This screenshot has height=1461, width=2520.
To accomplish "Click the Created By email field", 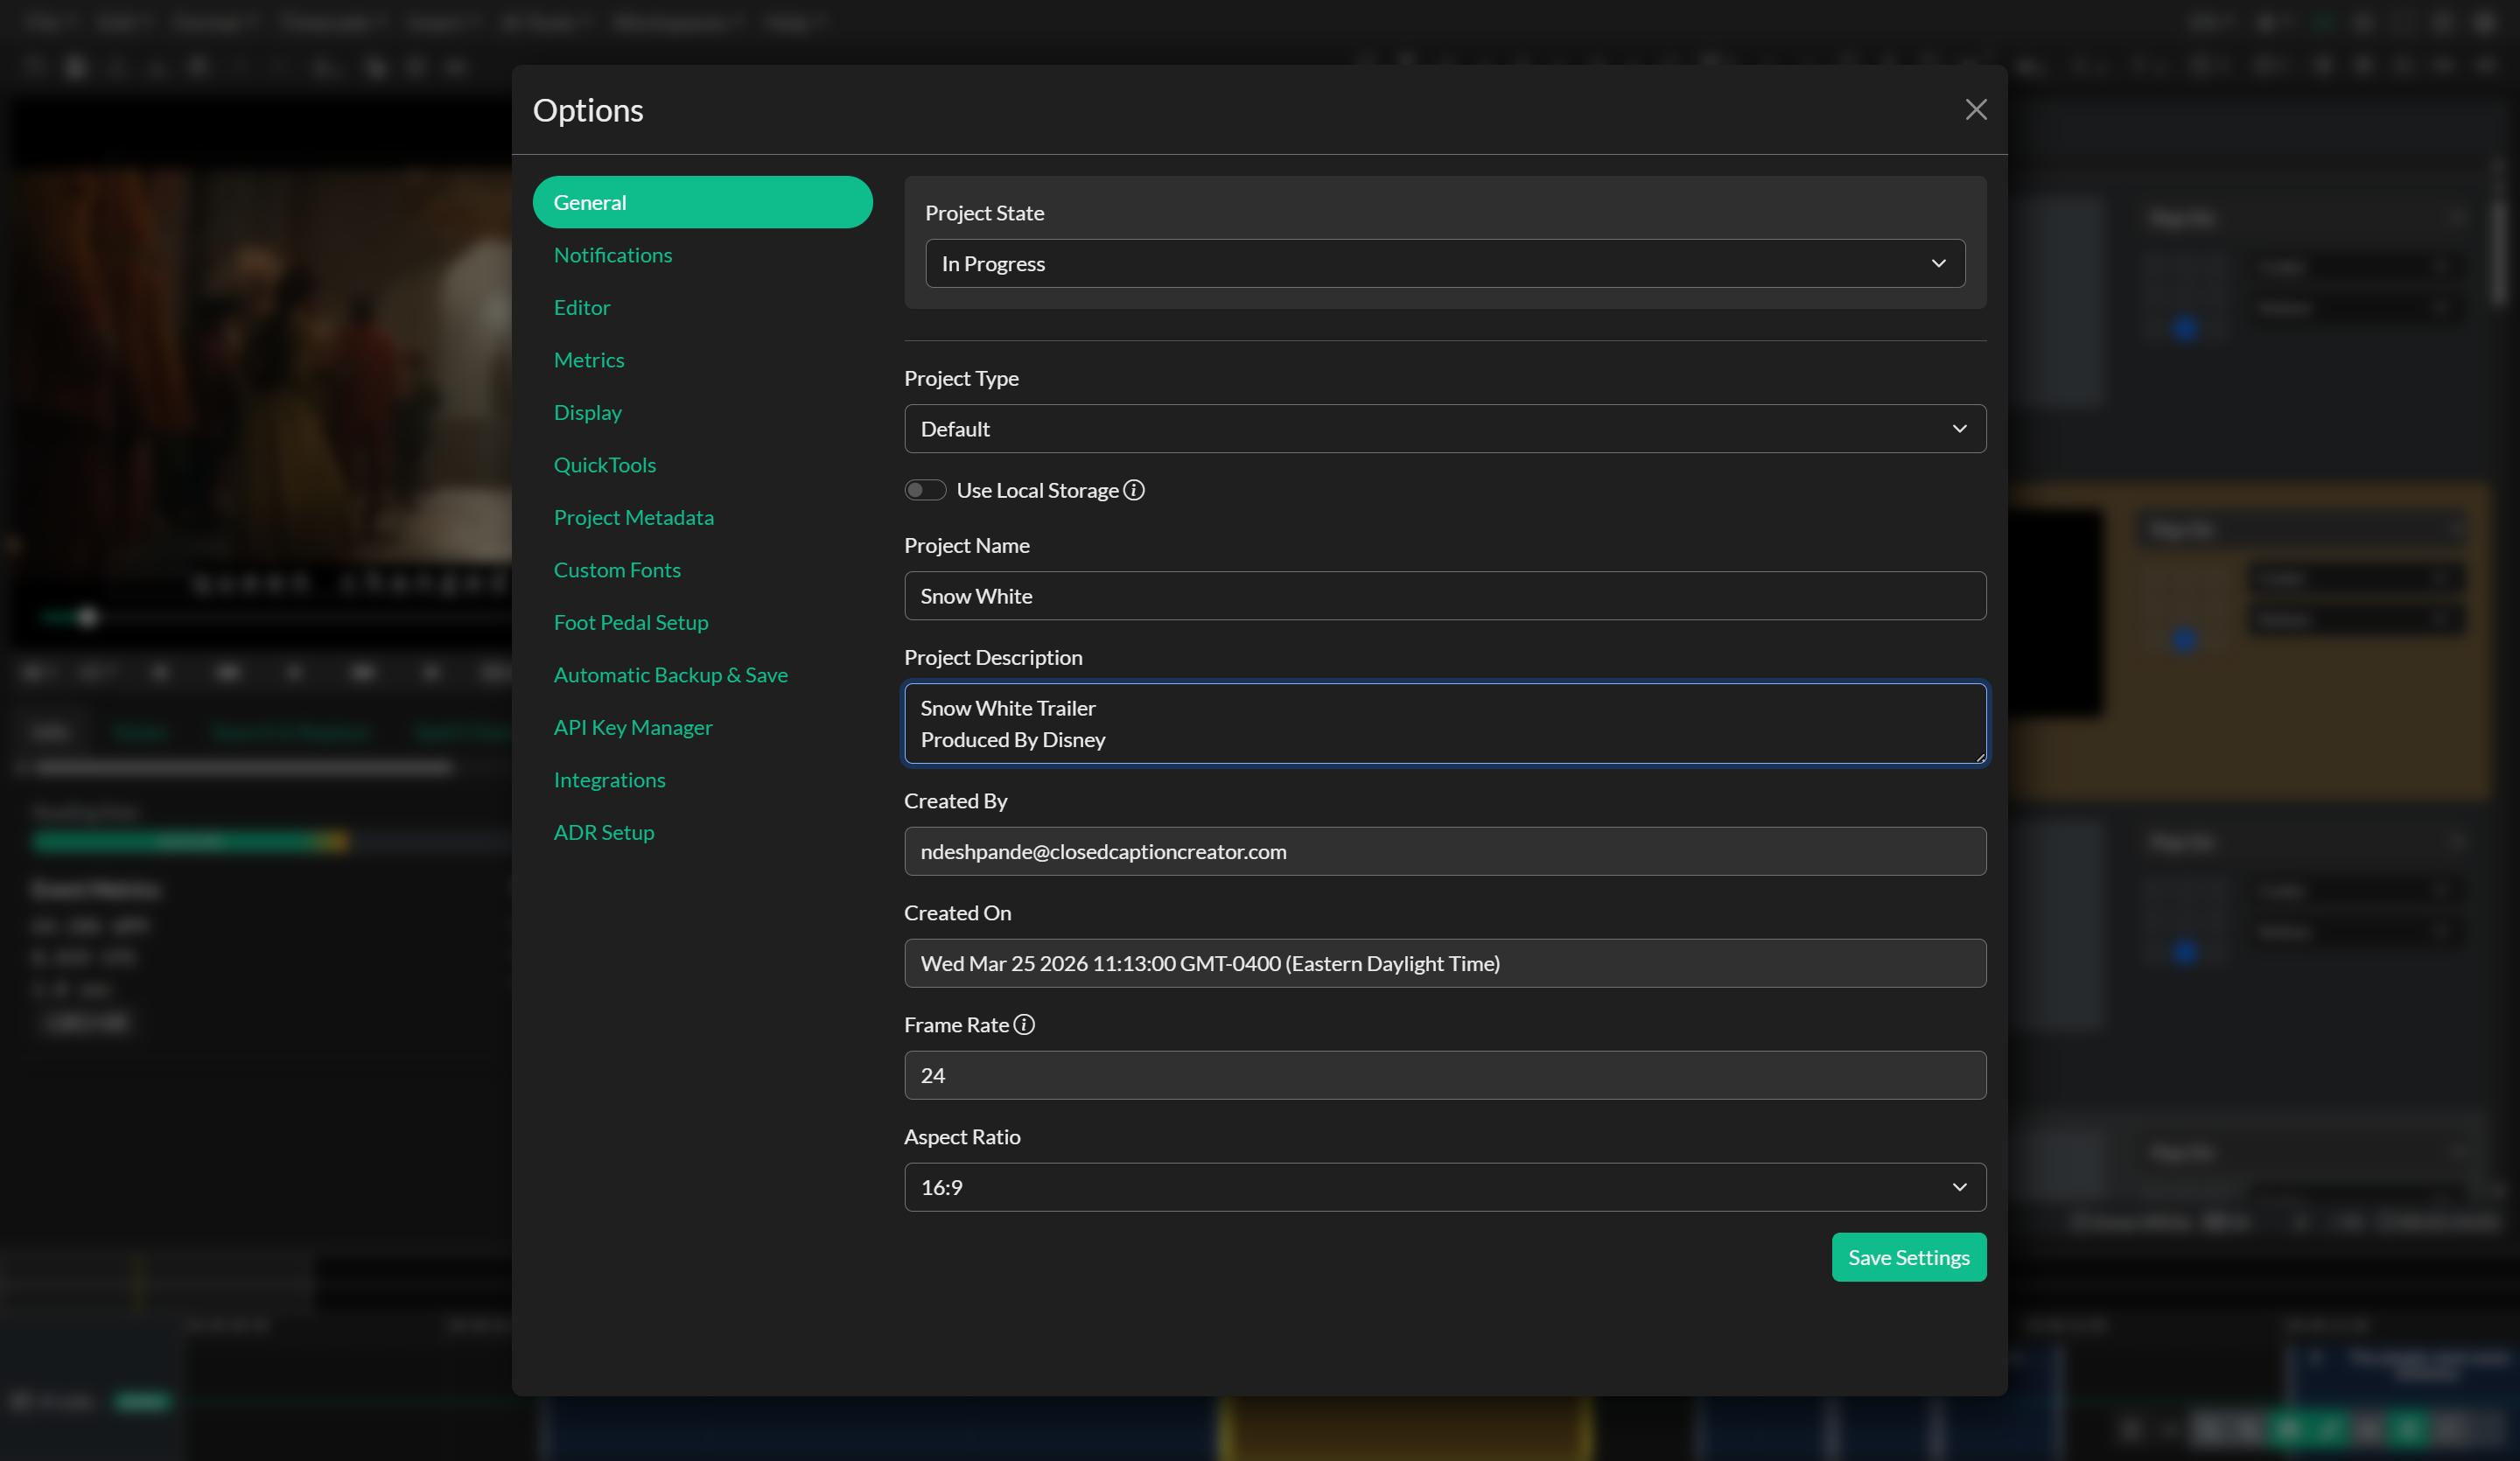I will coord(1445,851).
